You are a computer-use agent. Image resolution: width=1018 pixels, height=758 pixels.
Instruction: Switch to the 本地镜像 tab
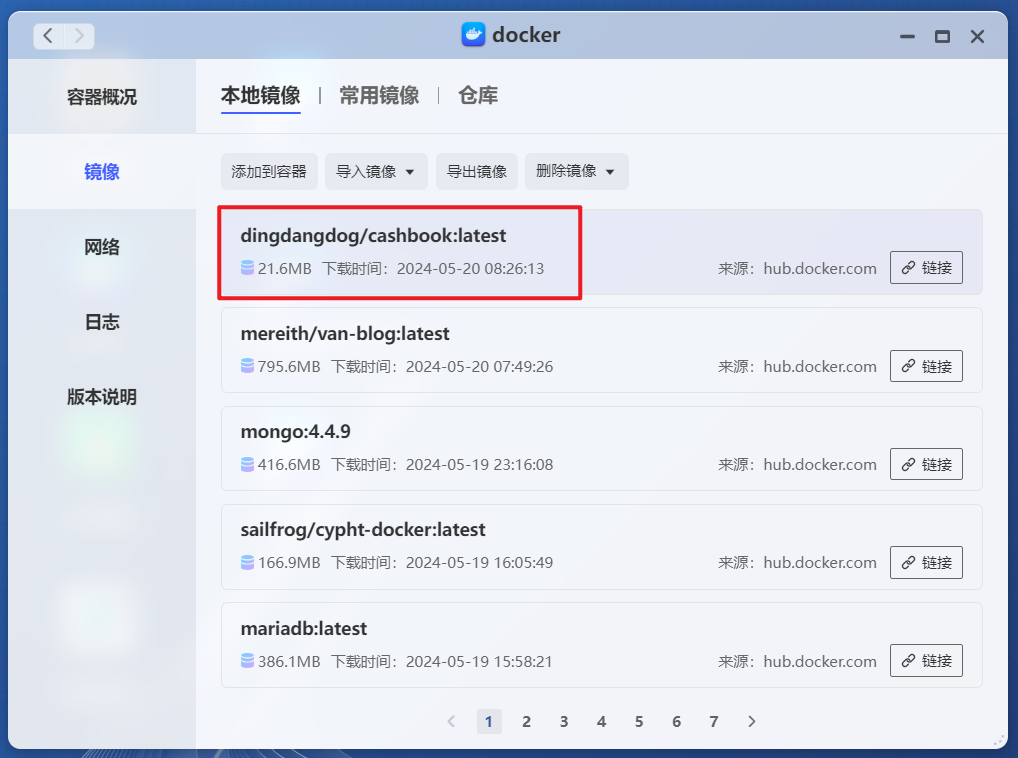(x=260, y=95)
